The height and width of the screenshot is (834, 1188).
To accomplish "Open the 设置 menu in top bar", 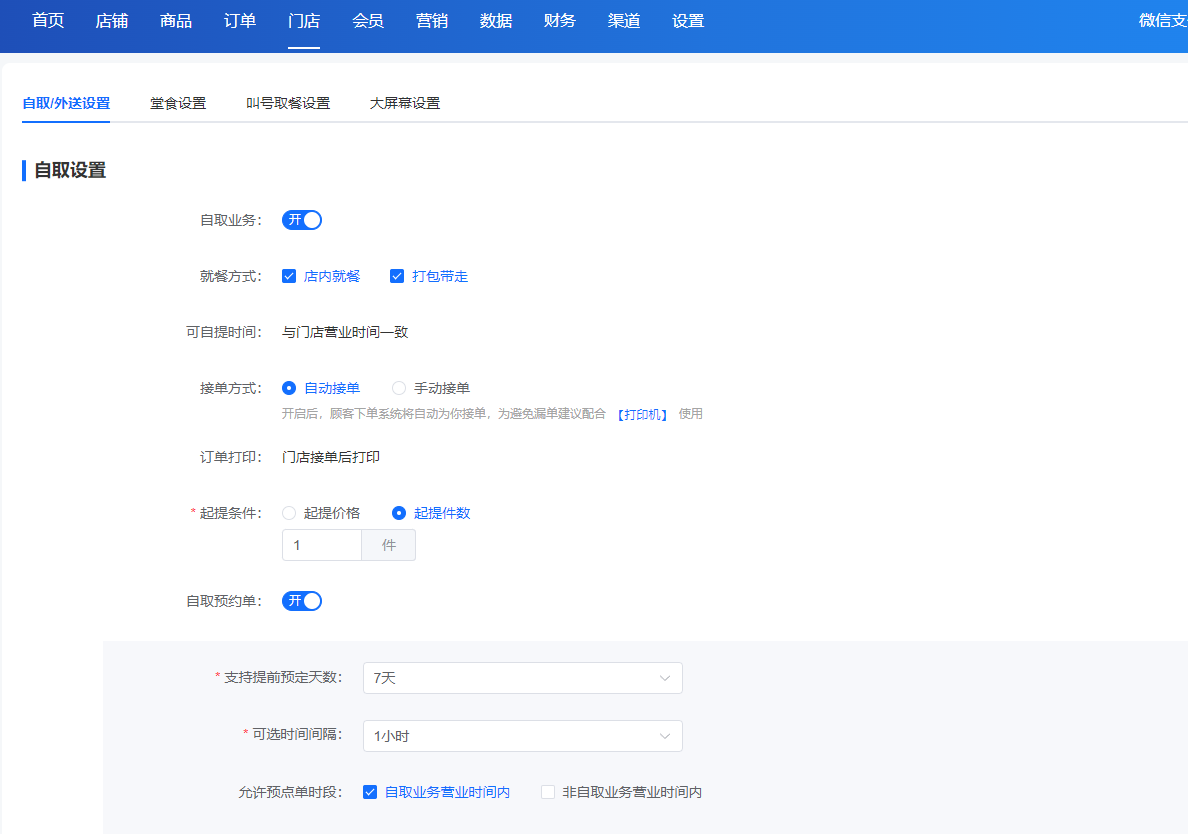I will coord(688,20).
